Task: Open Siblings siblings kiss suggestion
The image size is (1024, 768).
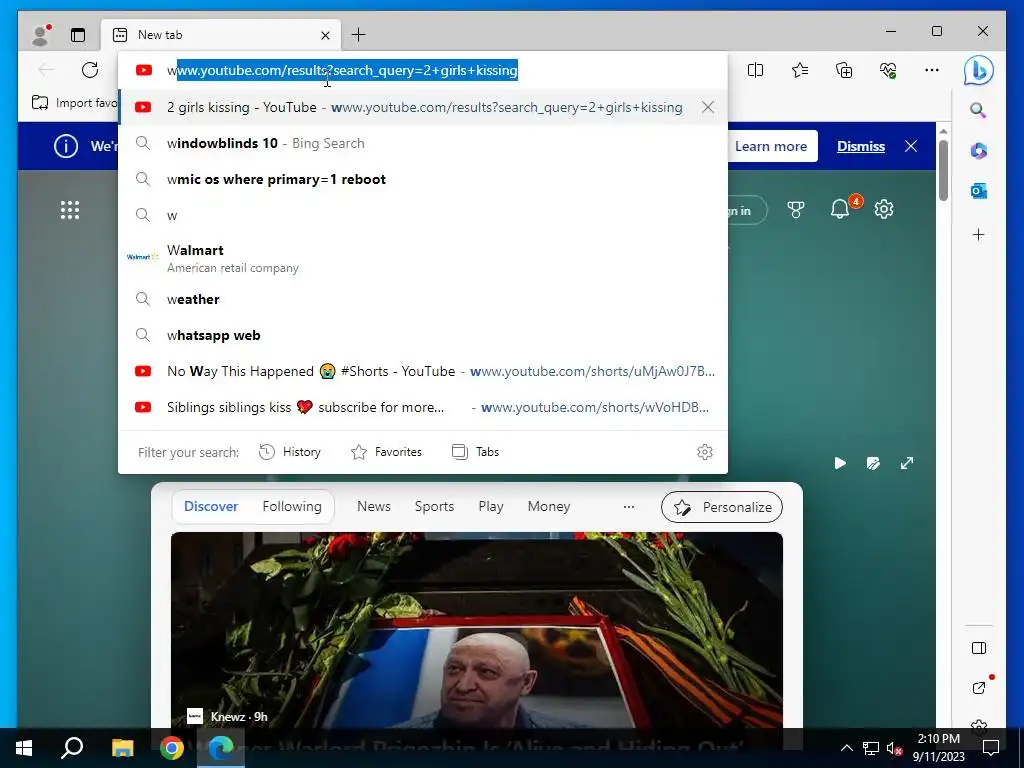Action: coord(423,407)
